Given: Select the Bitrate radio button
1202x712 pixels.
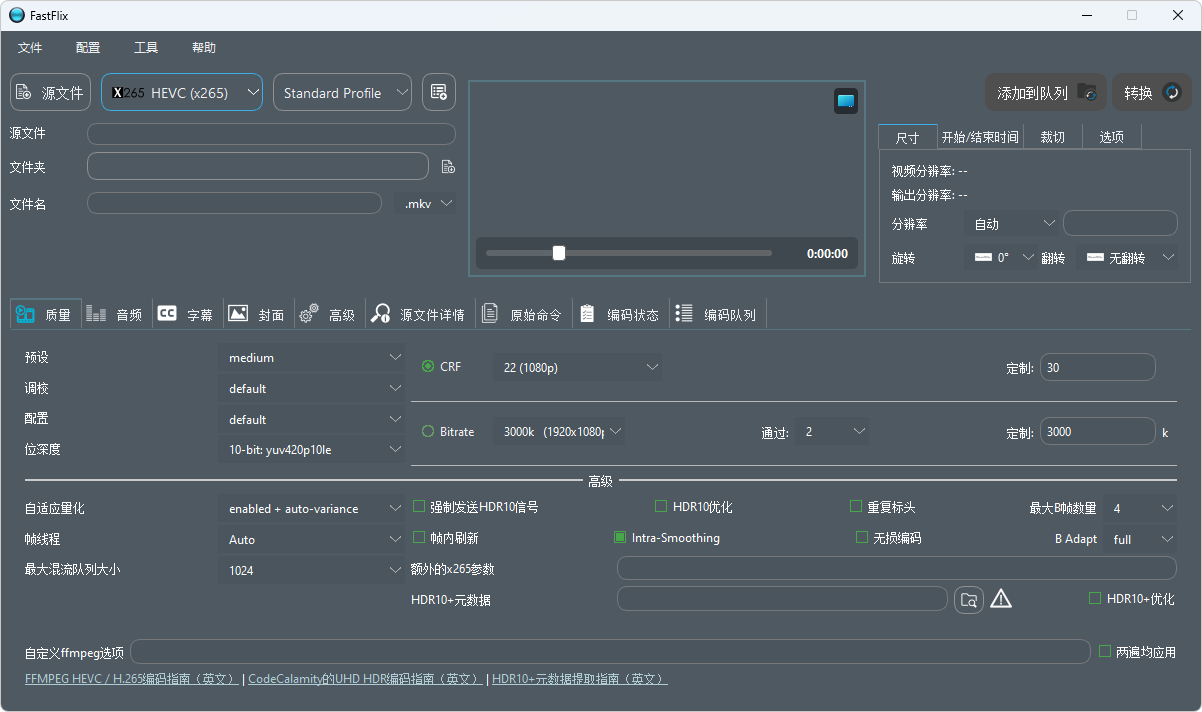Looking at the screenshot, I should coord(429,432).
